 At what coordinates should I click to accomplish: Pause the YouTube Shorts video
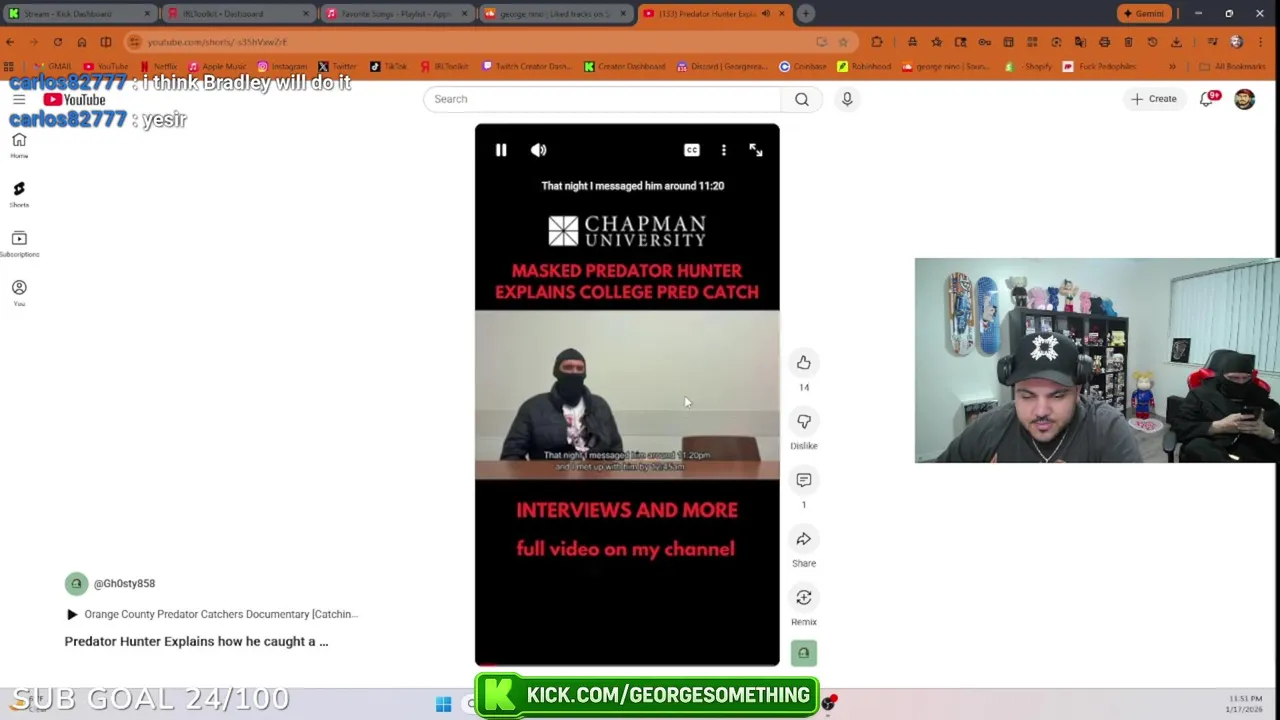pyautogui.click(x=501, y=150)
